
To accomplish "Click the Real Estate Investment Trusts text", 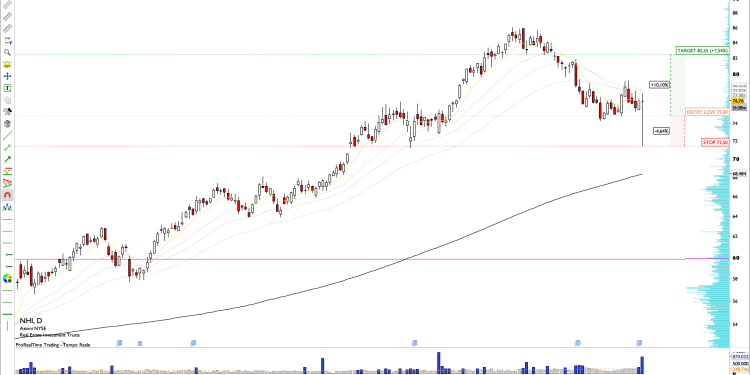I will click(x=50, y=335).
